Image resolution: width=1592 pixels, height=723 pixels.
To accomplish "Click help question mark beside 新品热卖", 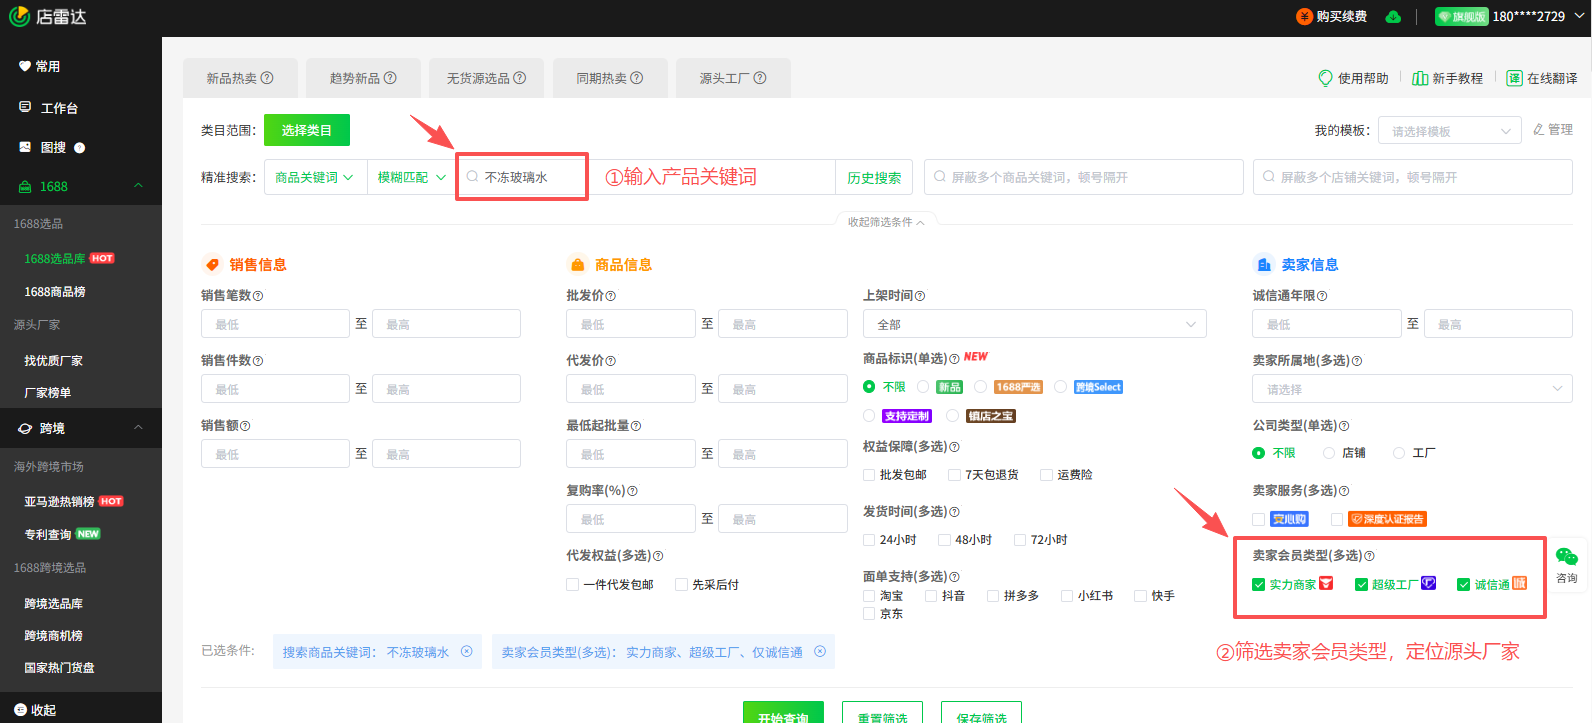I will click(x=267, y=78).
